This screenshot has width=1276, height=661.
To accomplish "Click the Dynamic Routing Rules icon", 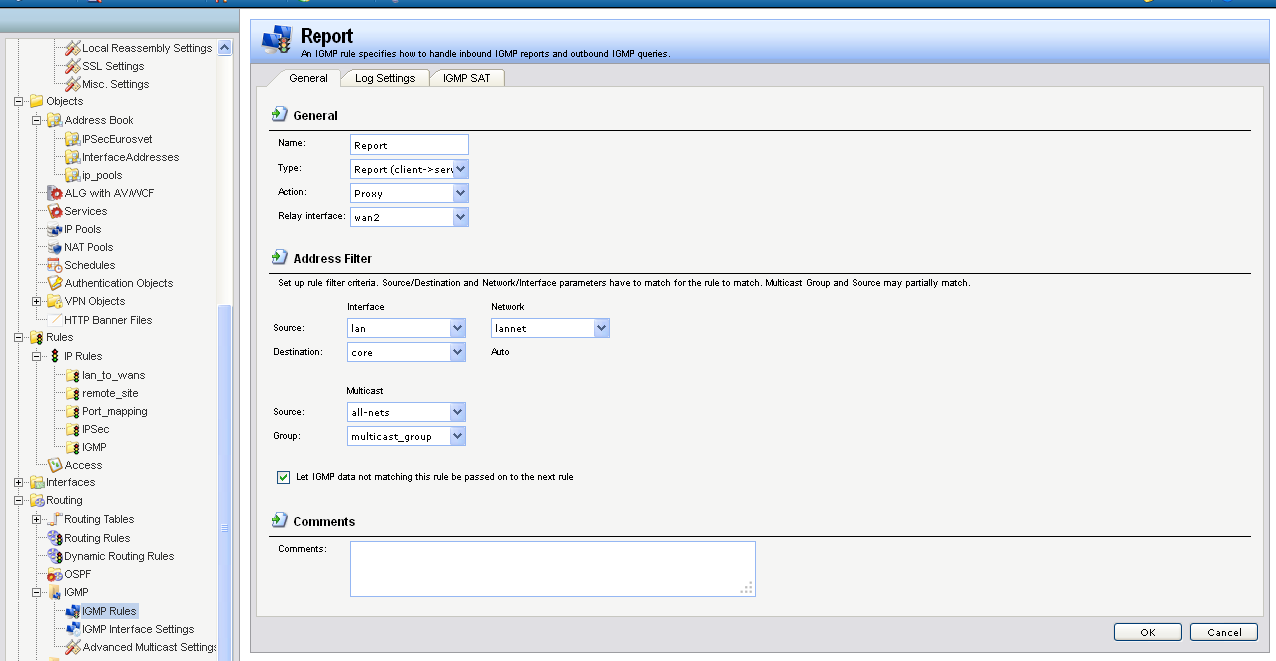I will click(55, 556).
